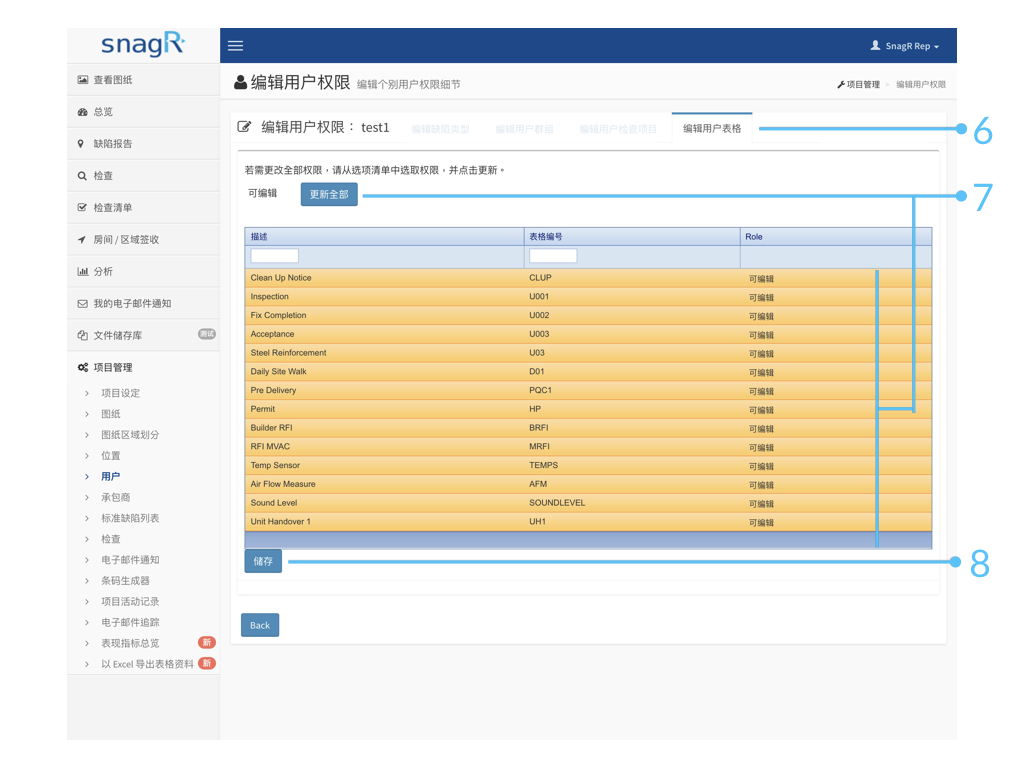This screenshot has width=1024, height=768.
Task: Click the 描述 filter input field
Action: coord(274,256)
